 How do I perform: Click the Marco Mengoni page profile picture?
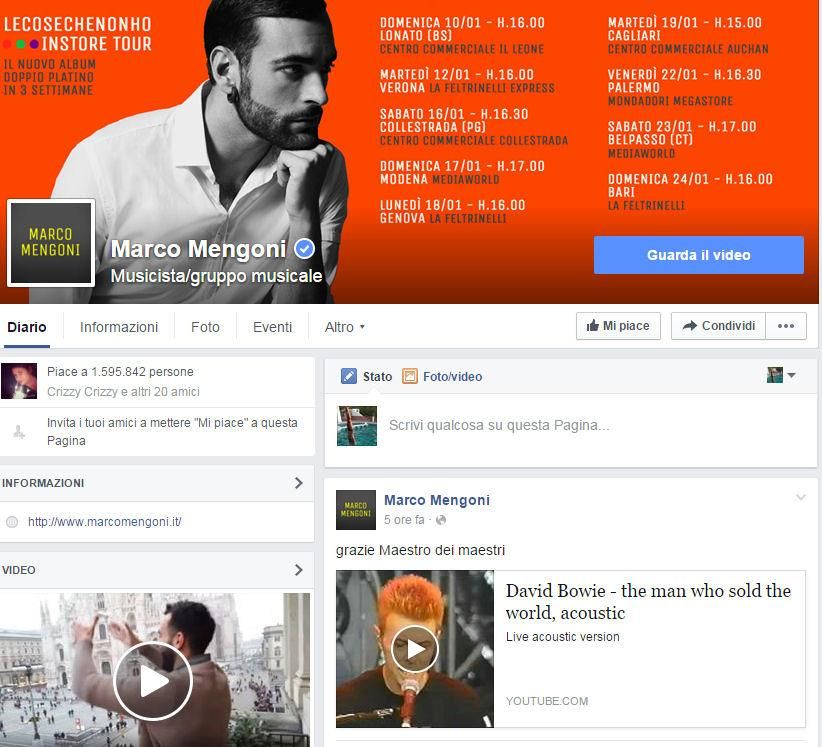(x=51, y=243)
